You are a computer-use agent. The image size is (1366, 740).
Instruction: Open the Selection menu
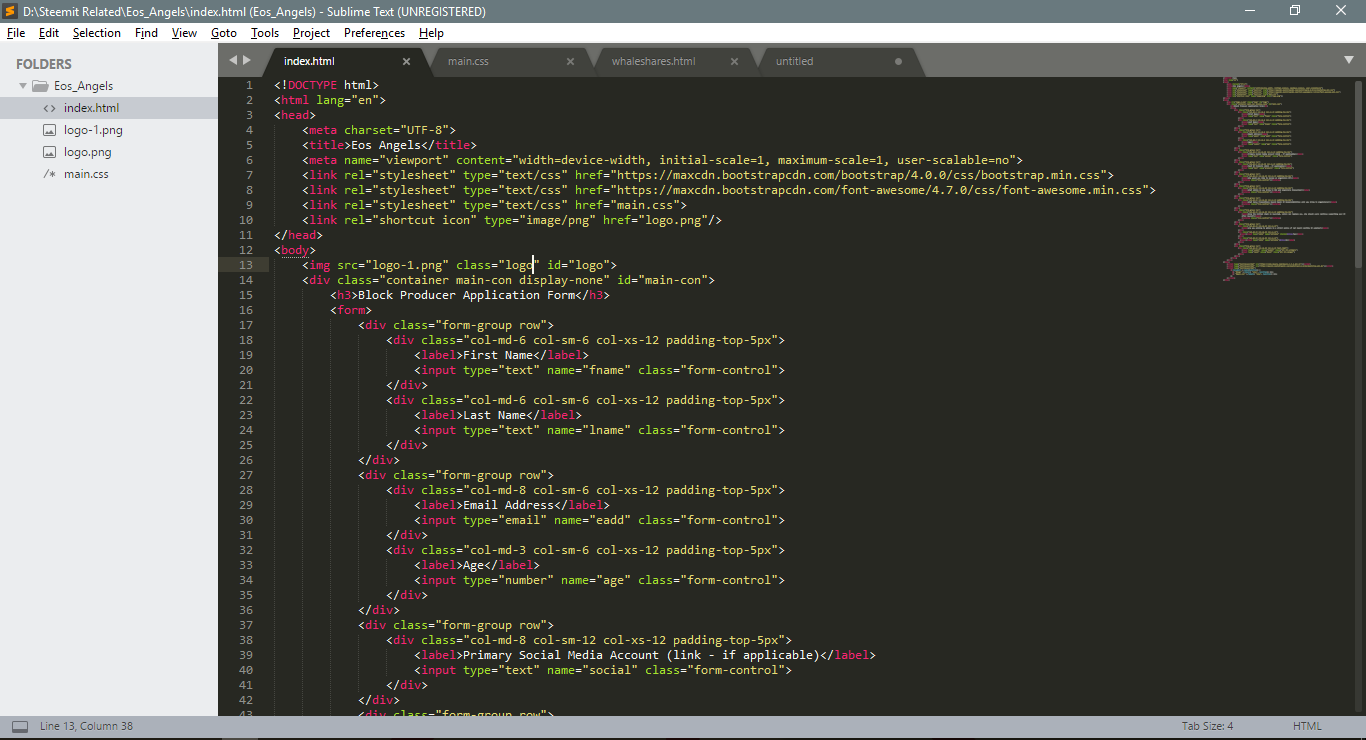[x=97, y=33]
